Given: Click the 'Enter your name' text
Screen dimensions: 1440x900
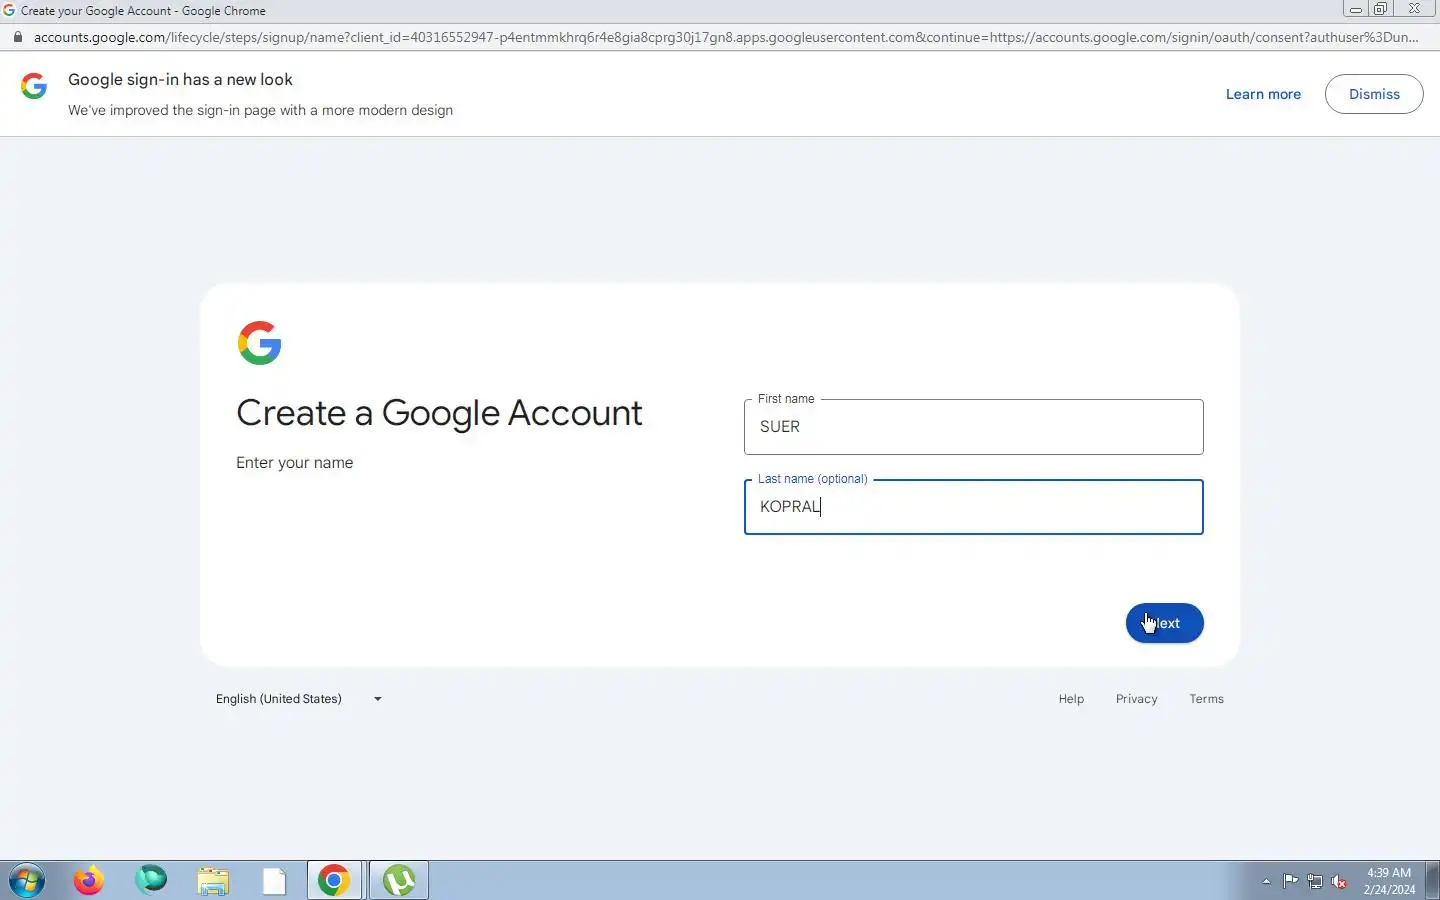Looking at the screenshot, I should [x=294, y=463].
